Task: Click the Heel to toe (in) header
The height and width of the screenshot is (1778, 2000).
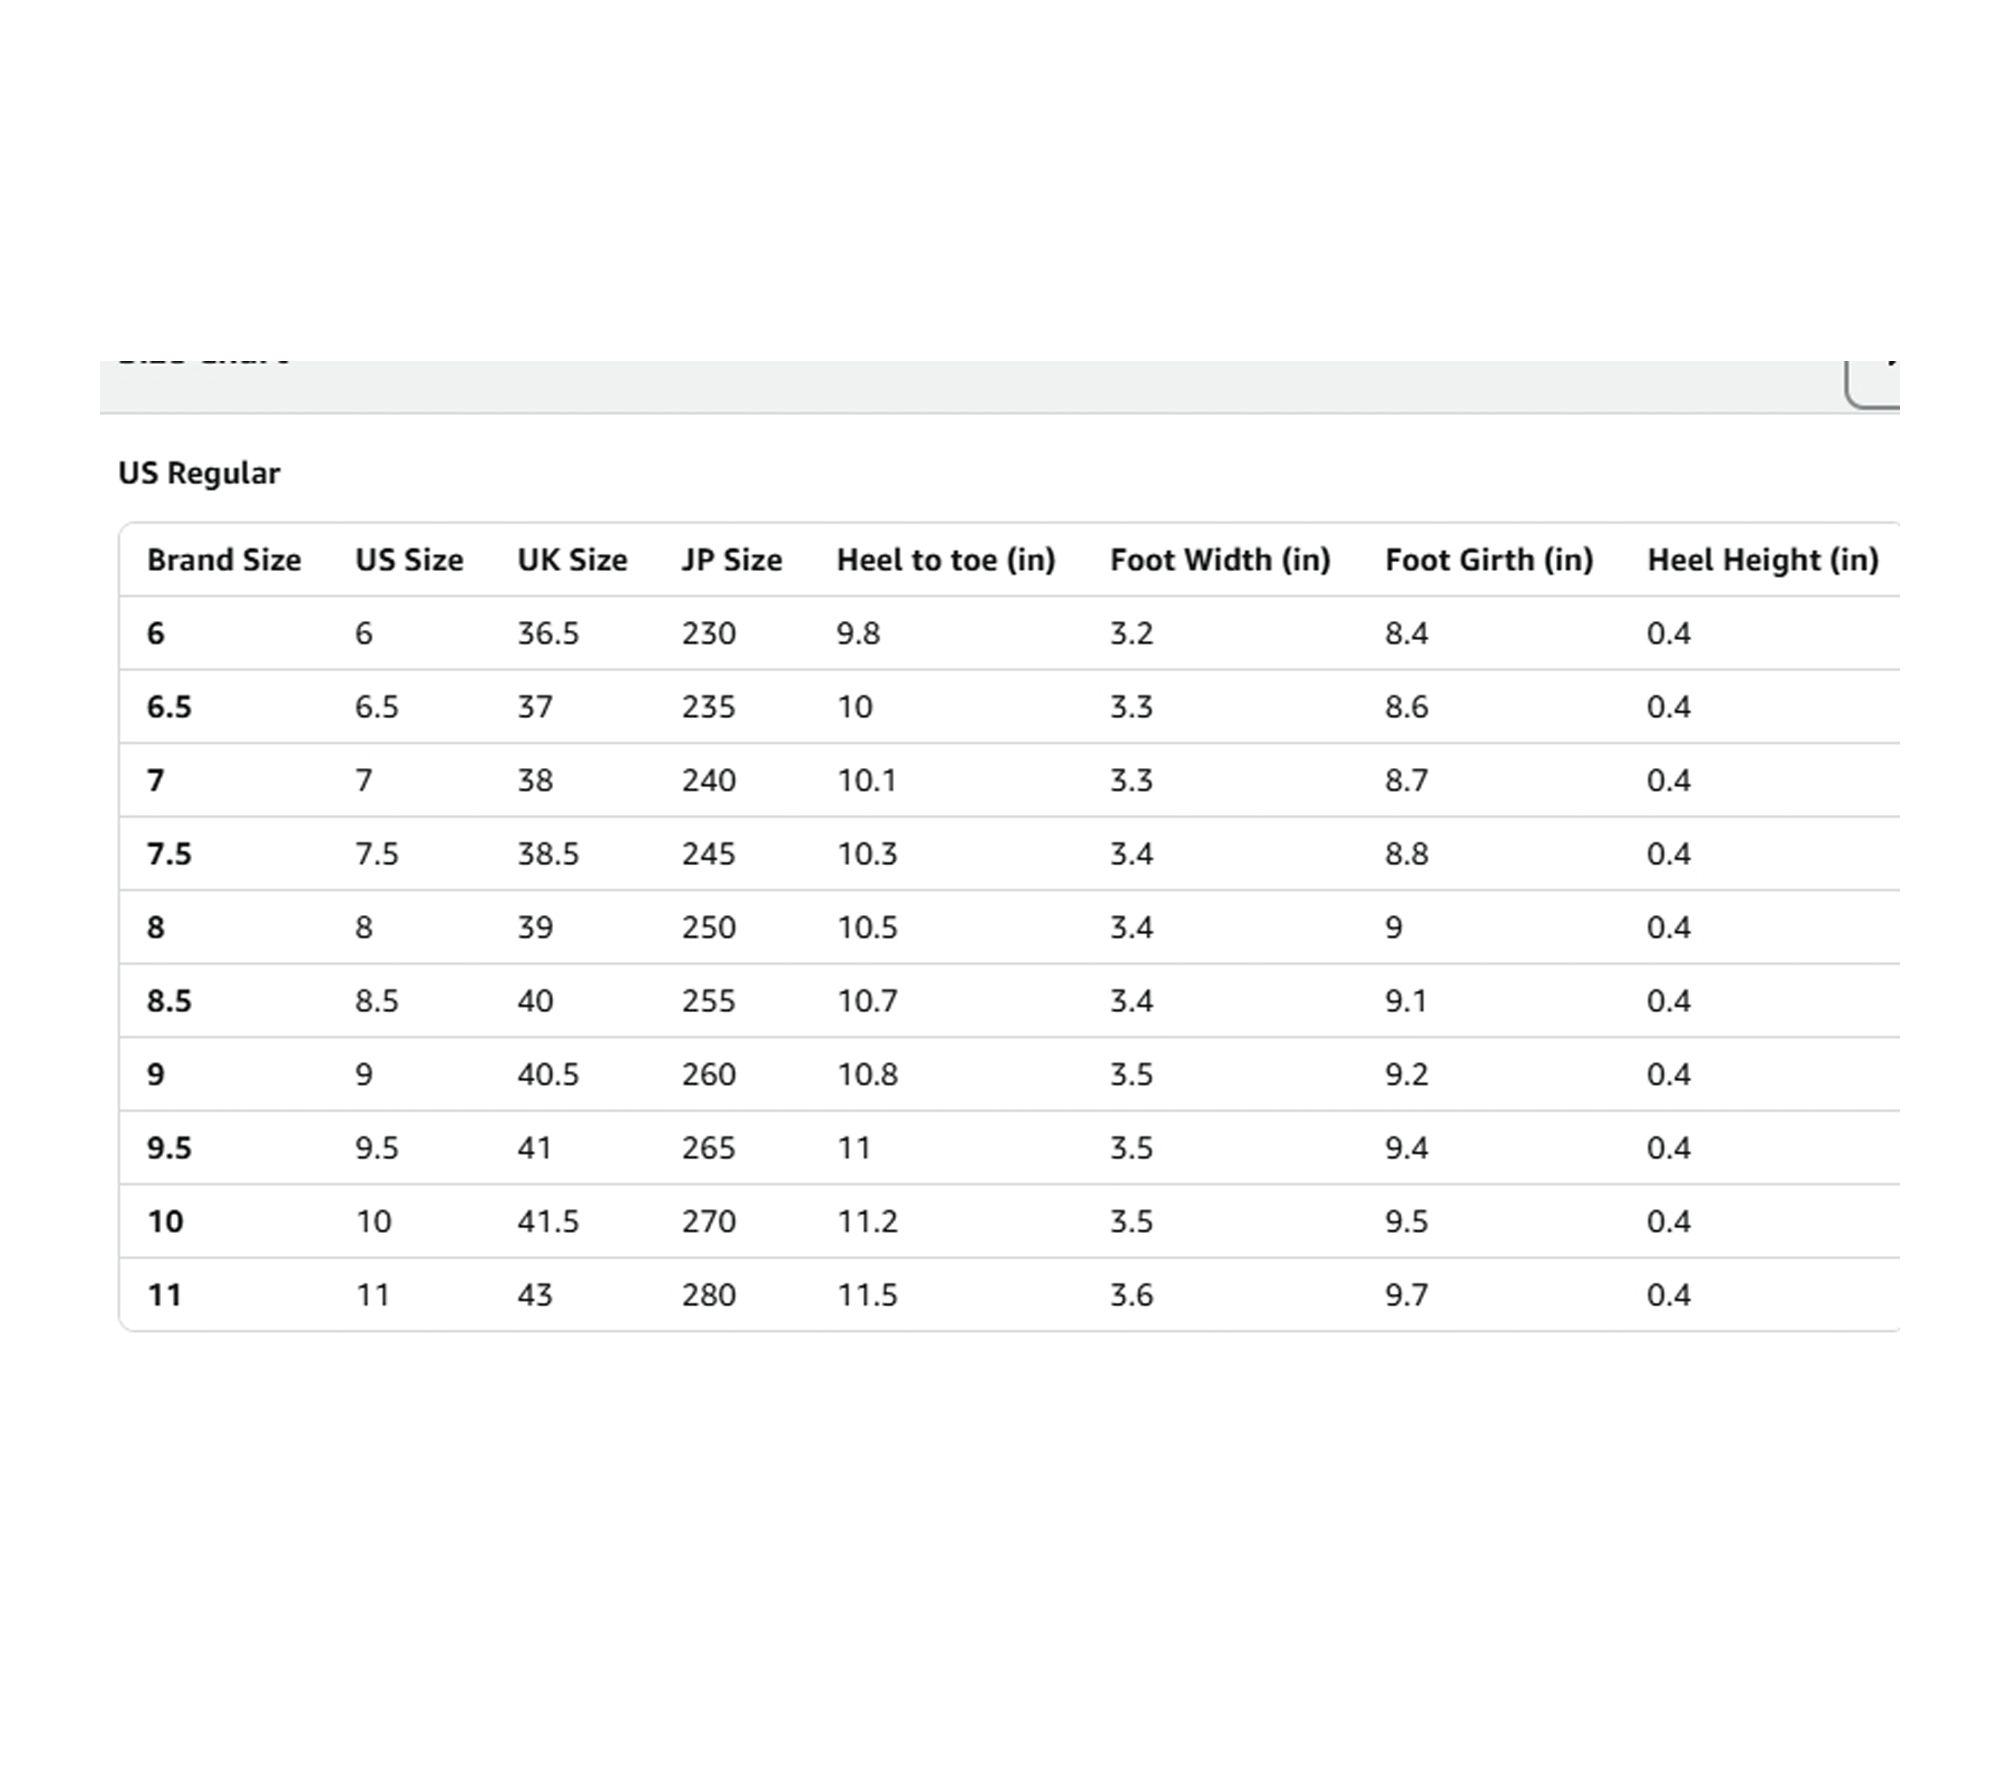Action: click(x=946, y=560)
